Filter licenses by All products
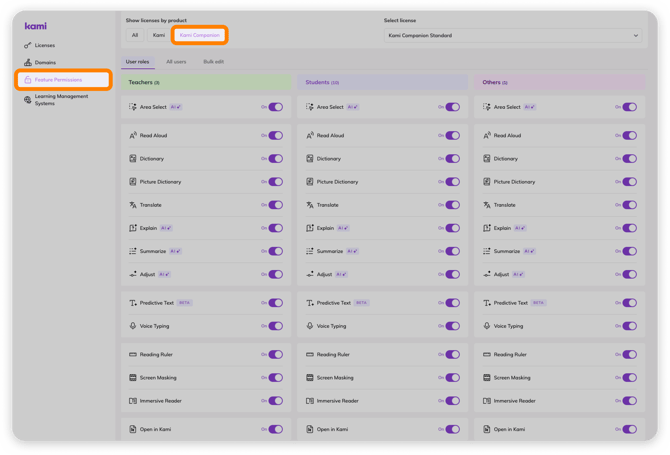670x455 pixels. (135, 35)
